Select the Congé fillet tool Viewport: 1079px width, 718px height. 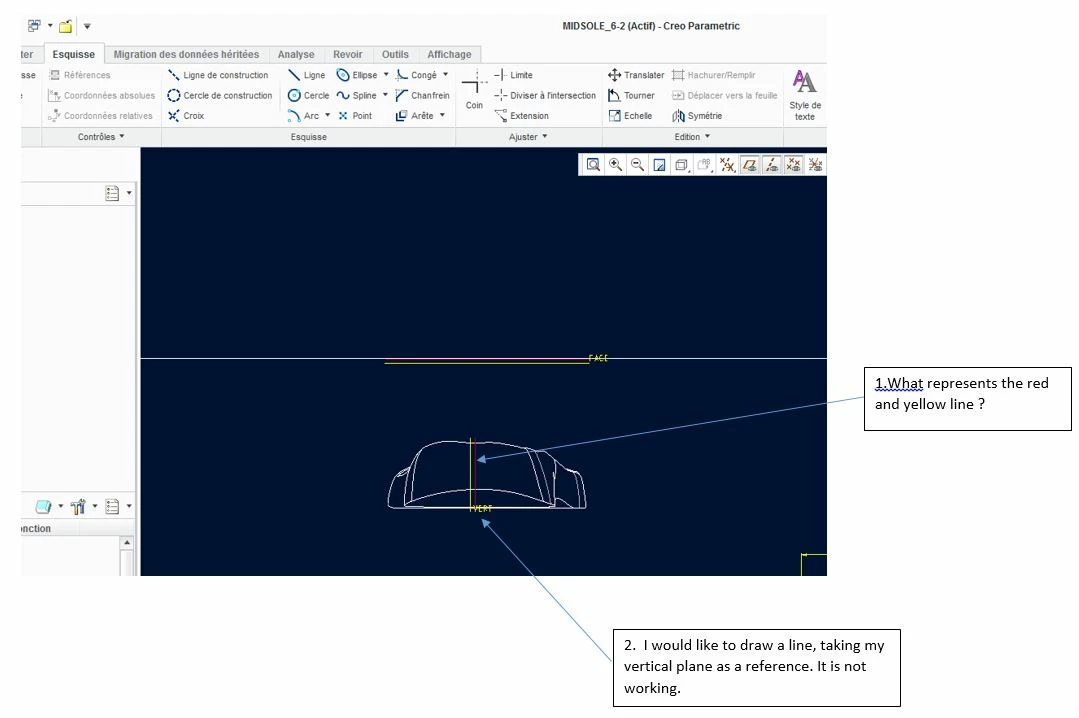pos(416,75)
